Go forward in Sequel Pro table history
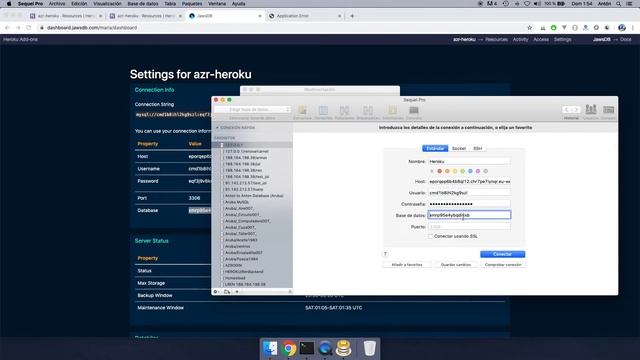 576,109
